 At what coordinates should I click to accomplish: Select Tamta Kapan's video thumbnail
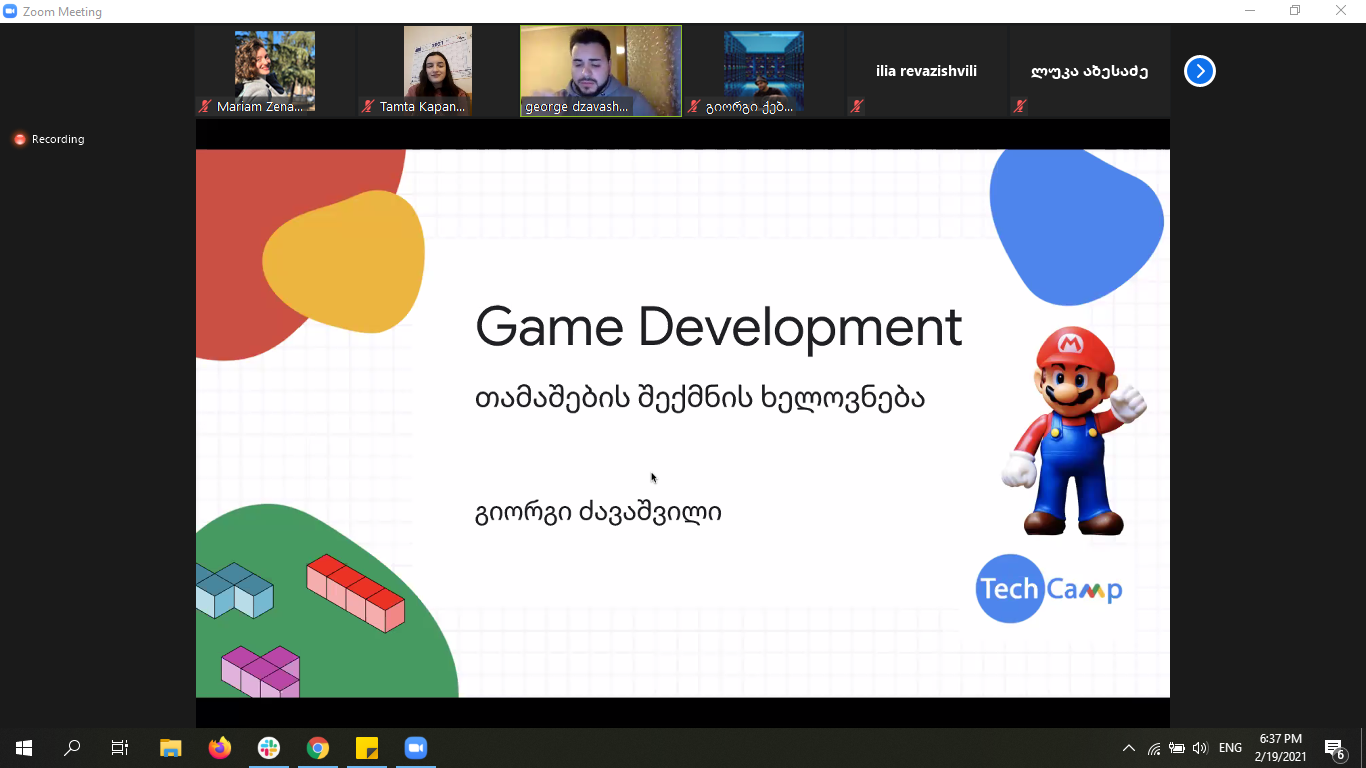click(438, 71)
